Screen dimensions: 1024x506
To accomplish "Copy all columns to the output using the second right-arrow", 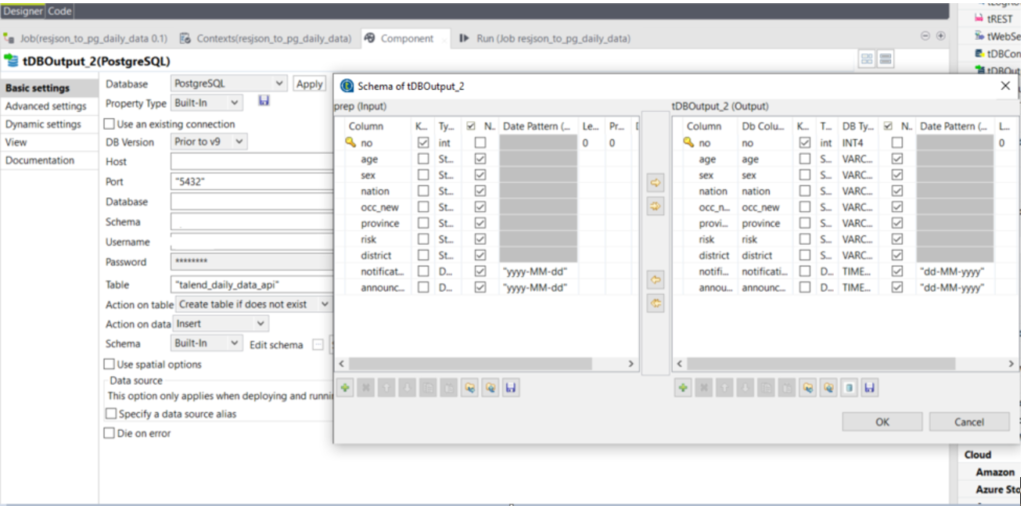I will click(x=655, y=206).
